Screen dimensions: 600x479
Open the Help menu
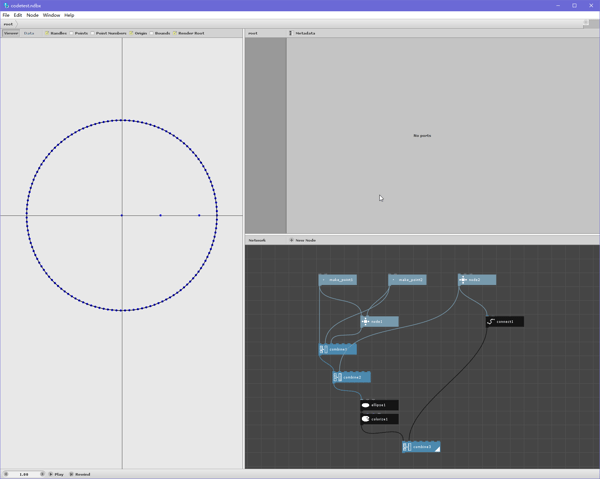click(x=69, y=15)
